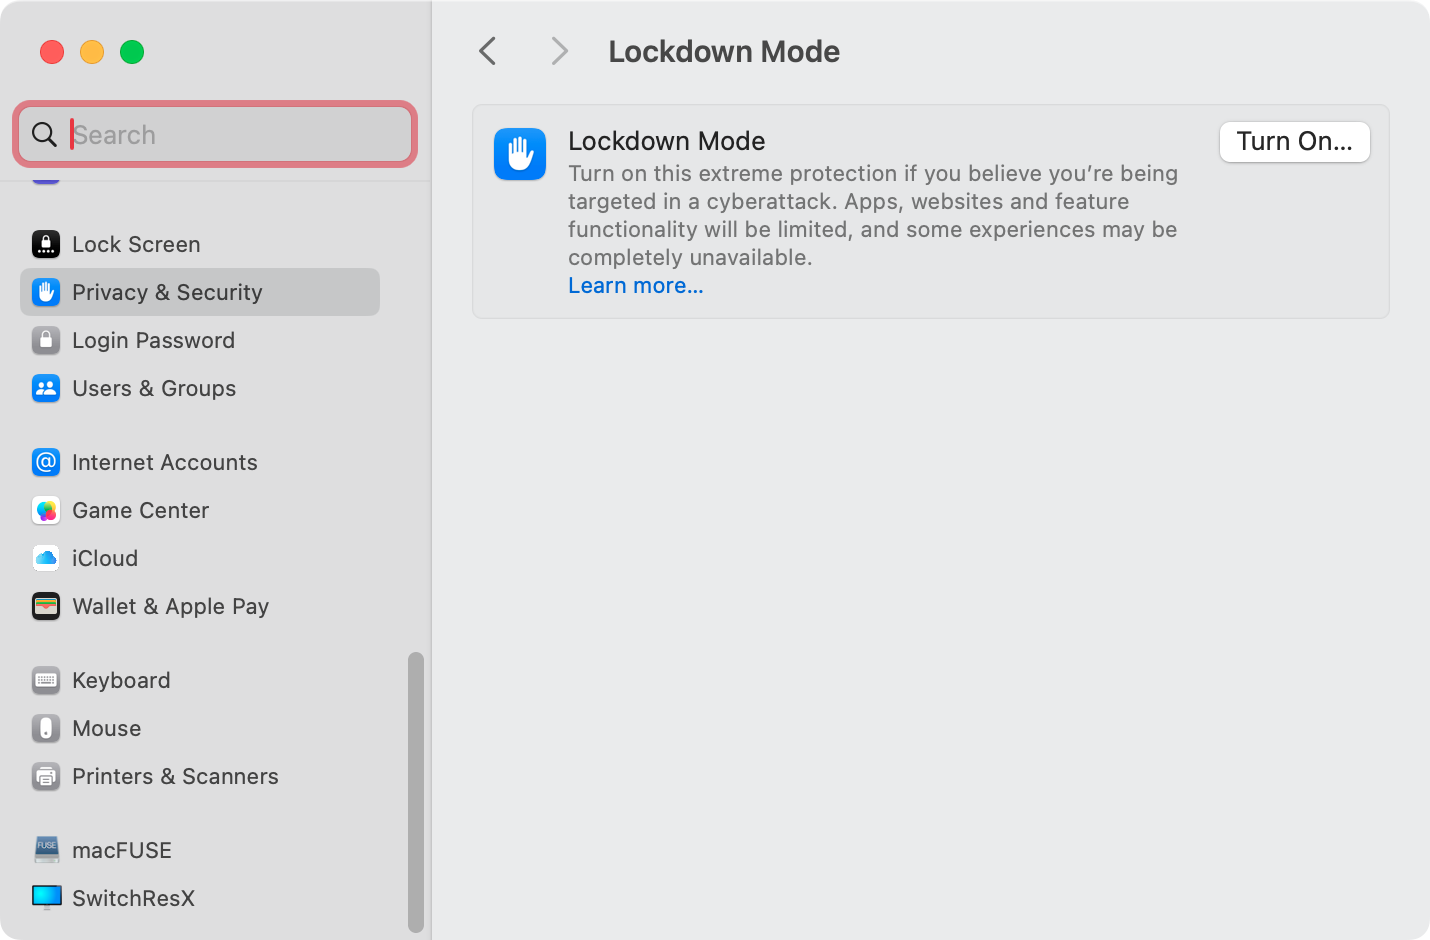The height and width of the screenshot is (940, 1430).
Task: Open Keyboard settings via its icon
Action: (46, 680)
